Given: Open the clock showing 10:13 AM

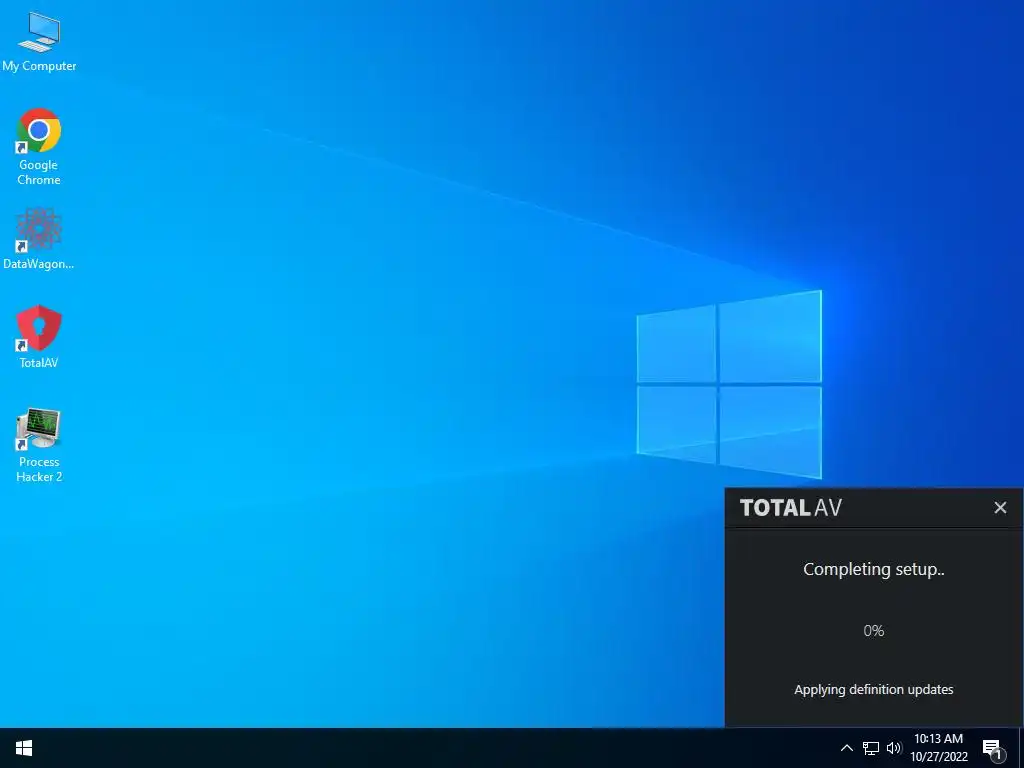Looking at the screenshot, I should [938, 748].
